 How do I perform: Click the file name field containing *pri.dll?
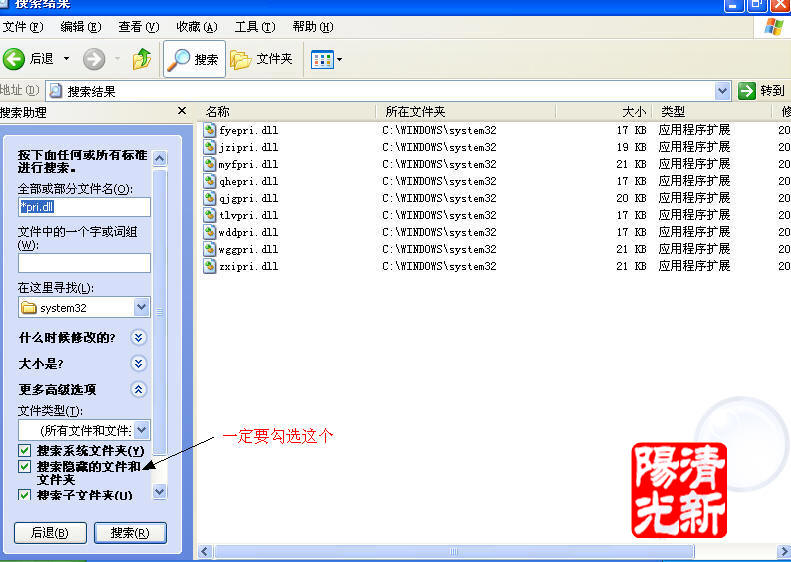84,207
